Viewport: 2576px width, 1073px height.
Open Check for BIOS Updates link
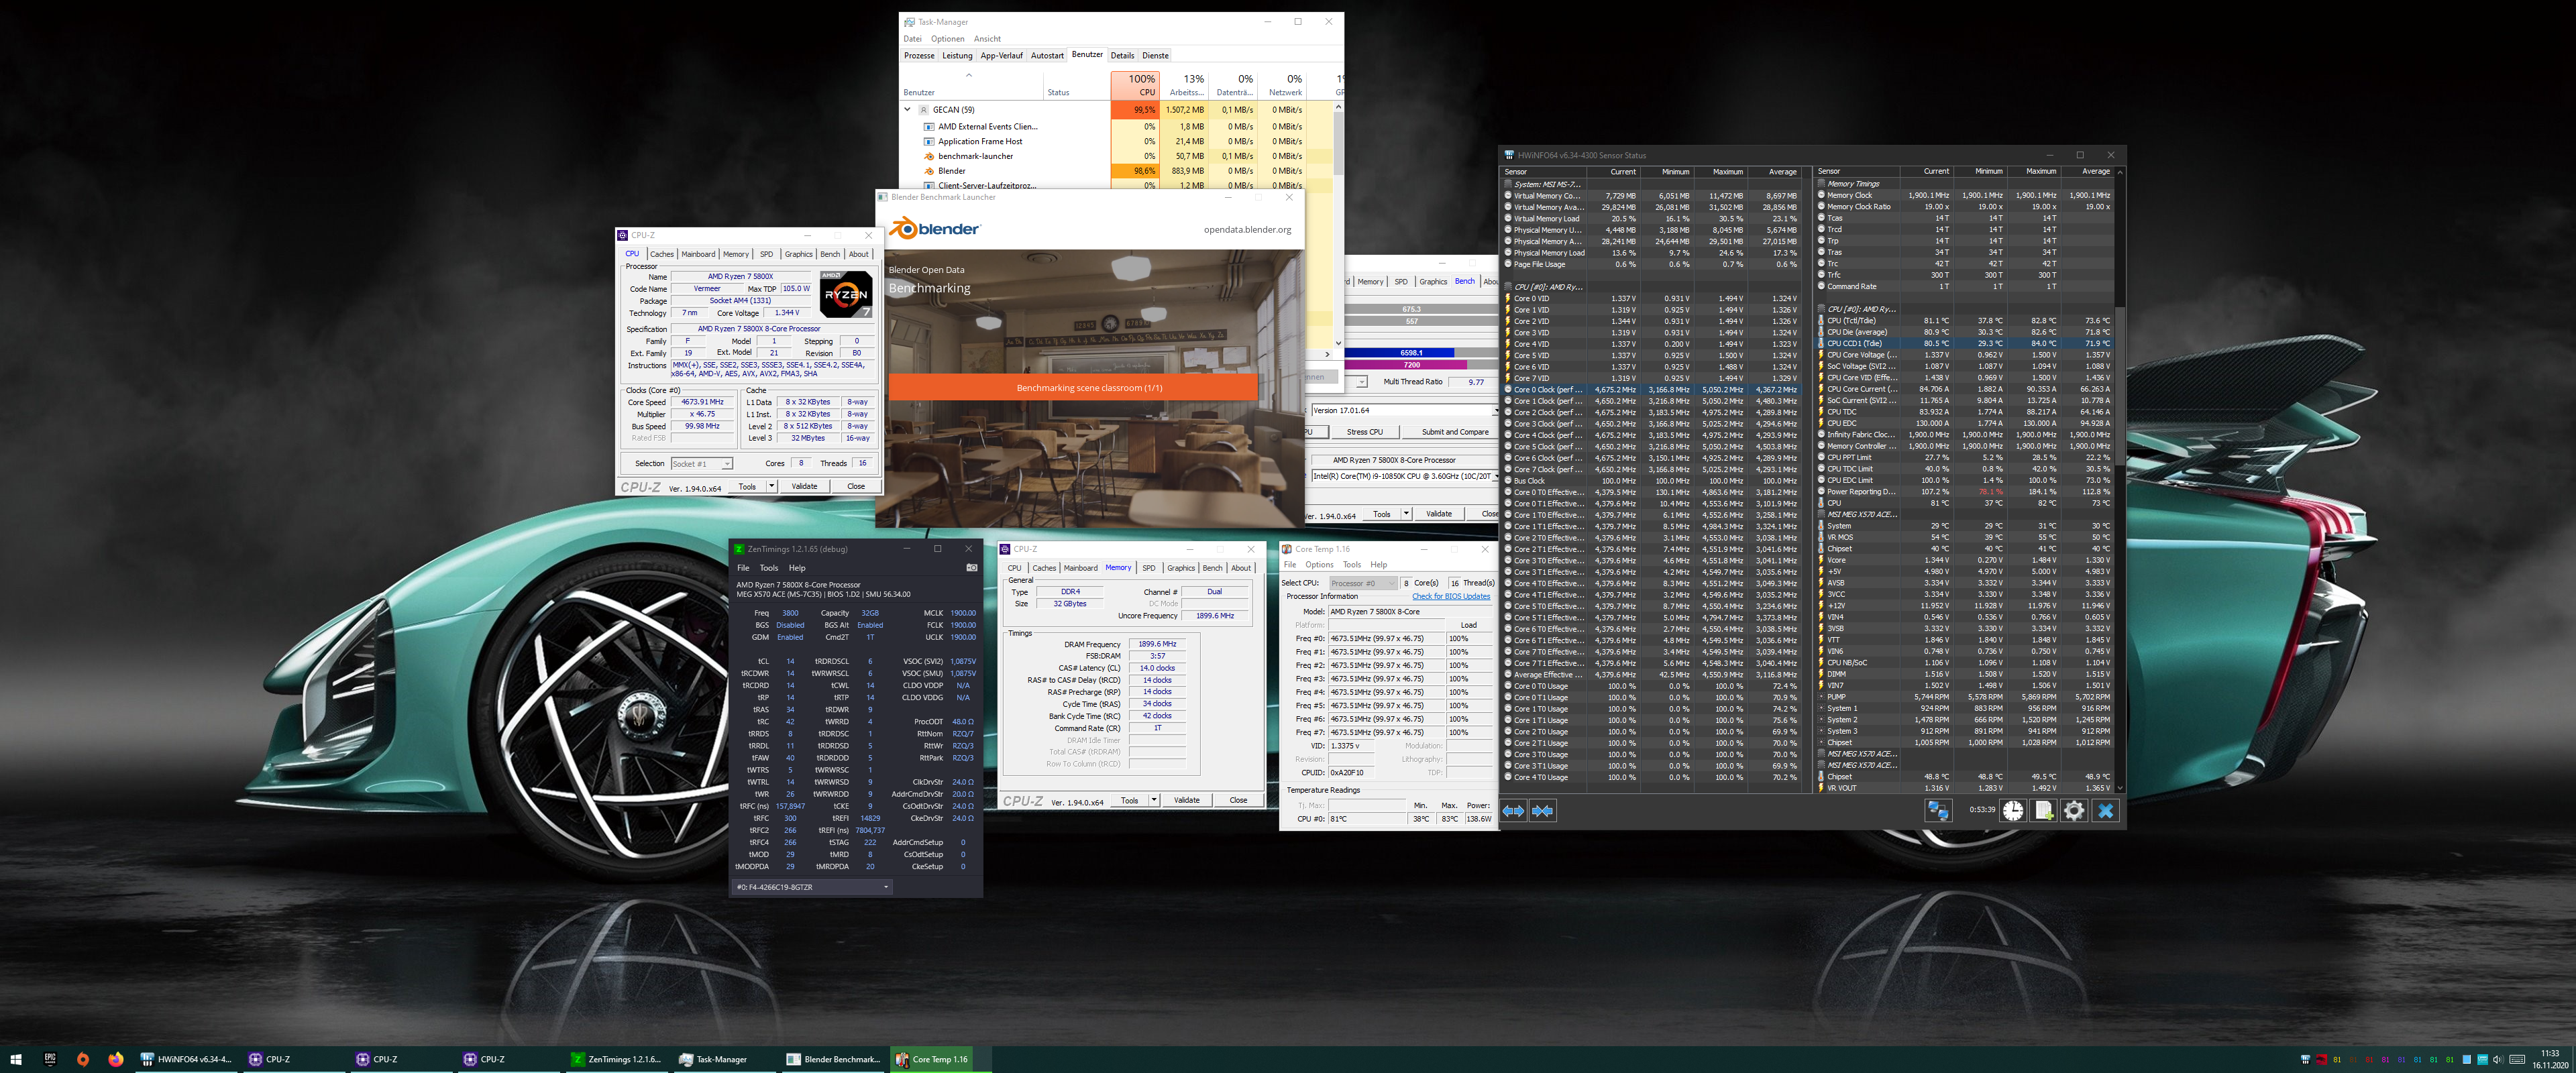1451,596
